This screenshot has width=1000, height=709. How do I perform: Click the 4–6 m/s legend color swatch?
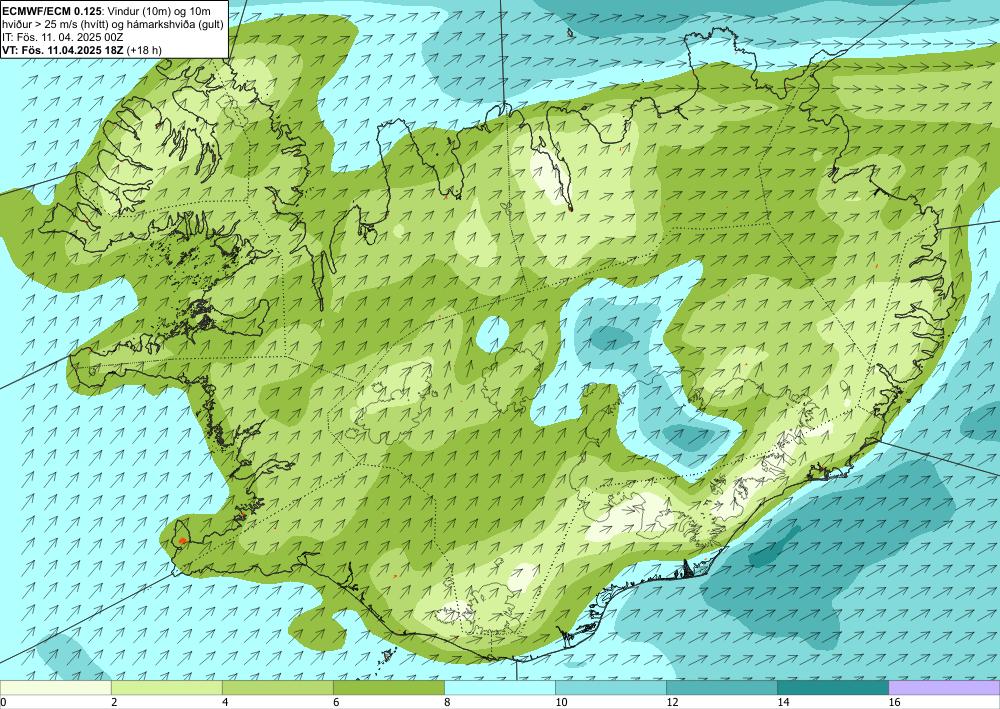[x=277, y=688]
